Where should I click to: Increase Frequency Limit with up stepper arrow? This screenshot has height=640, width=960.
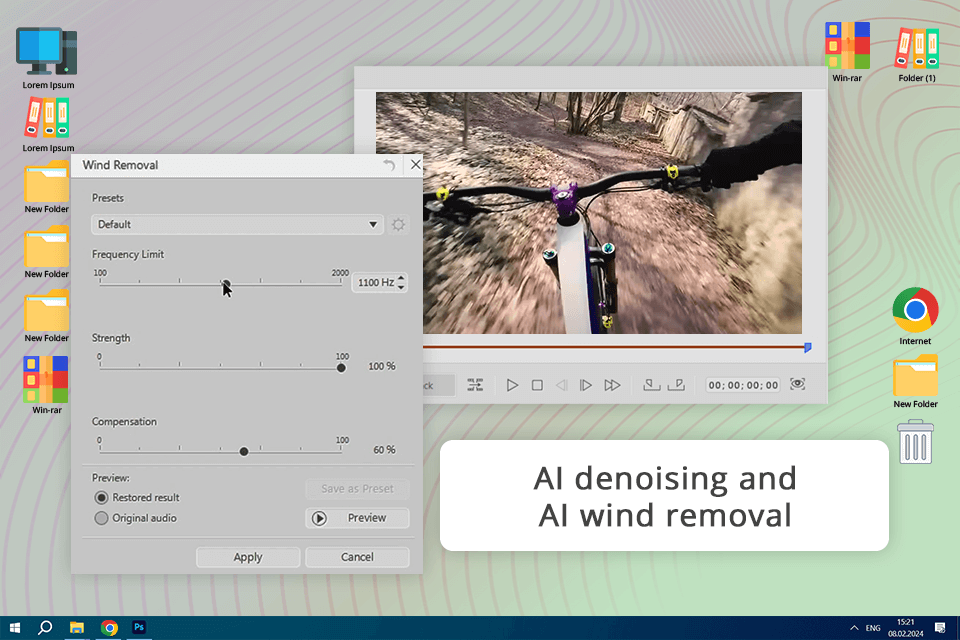pos(402,279)
